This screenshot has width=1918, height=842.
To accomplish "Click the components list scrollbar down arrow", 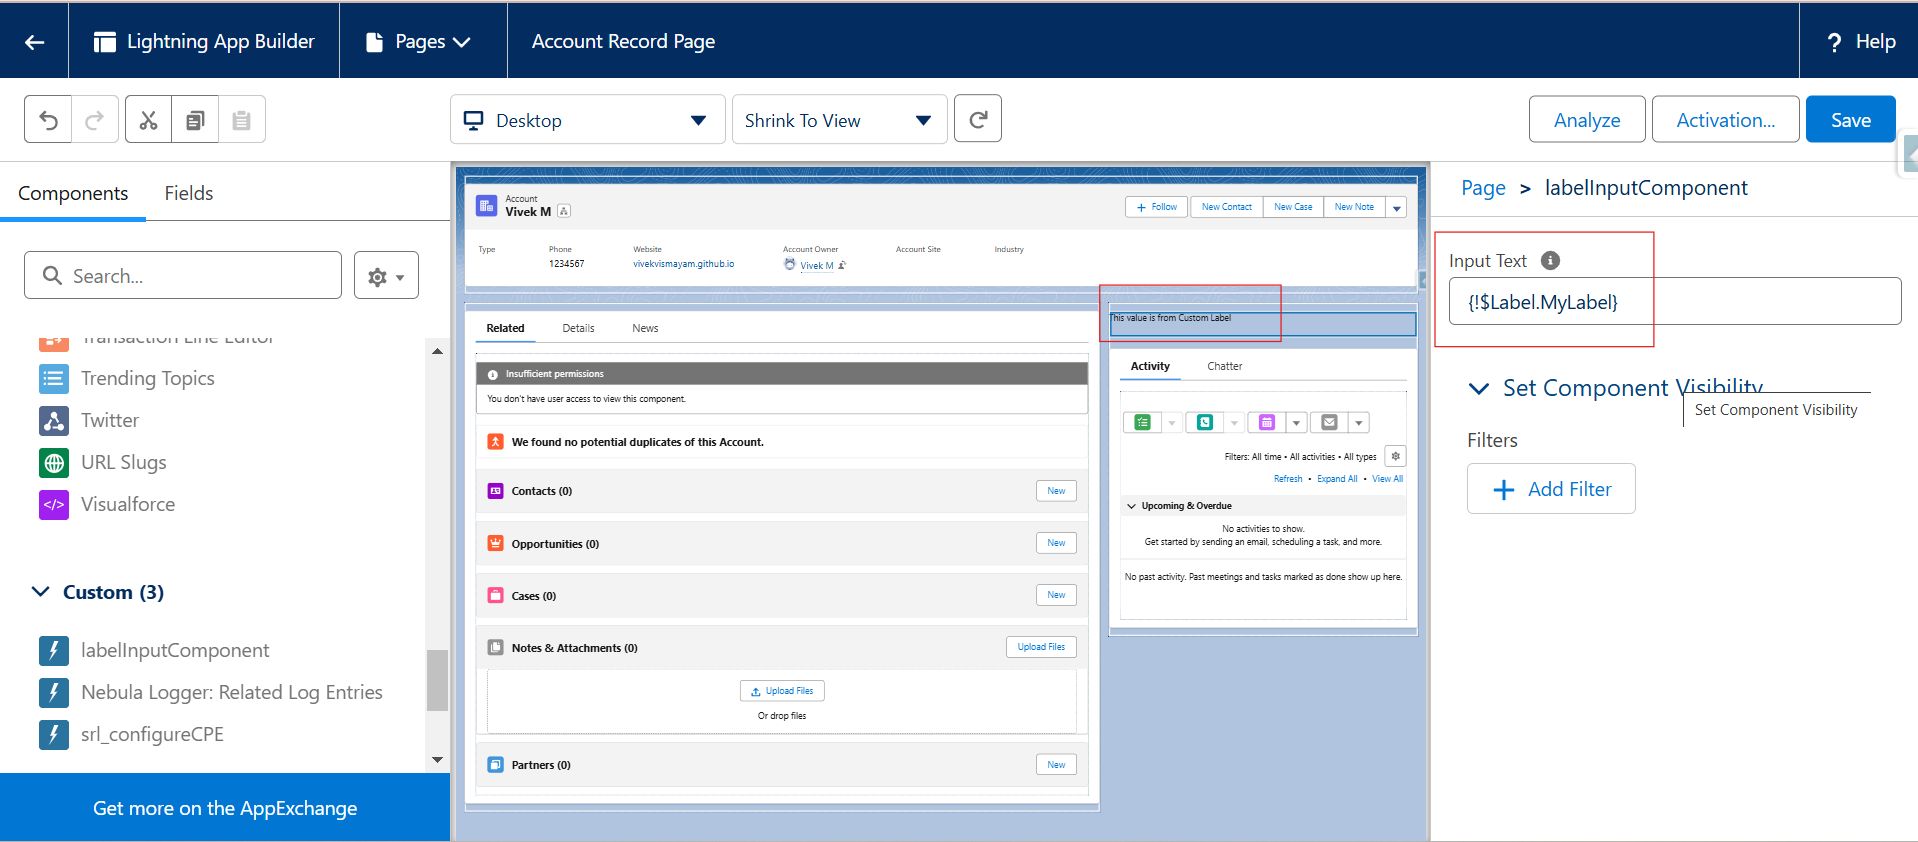I will click(x=437, y=760).
